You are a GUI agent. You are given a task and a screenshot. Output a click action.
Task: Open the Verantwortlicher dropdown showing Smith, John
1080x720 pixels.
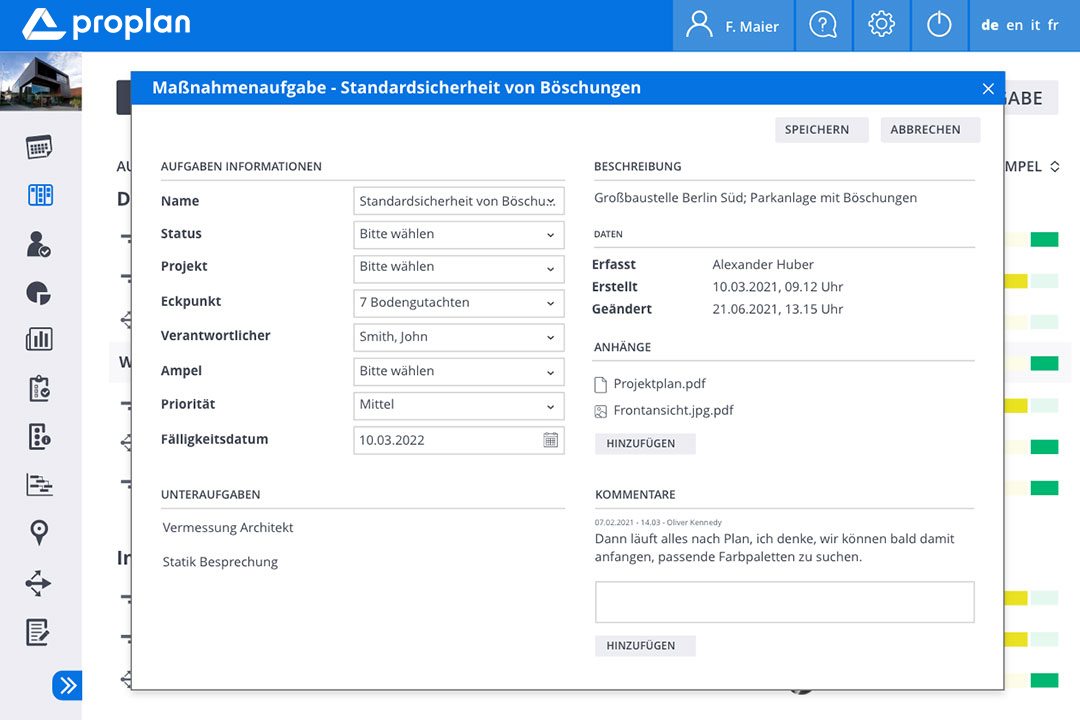pyautogui.click(x=458, y=337)
